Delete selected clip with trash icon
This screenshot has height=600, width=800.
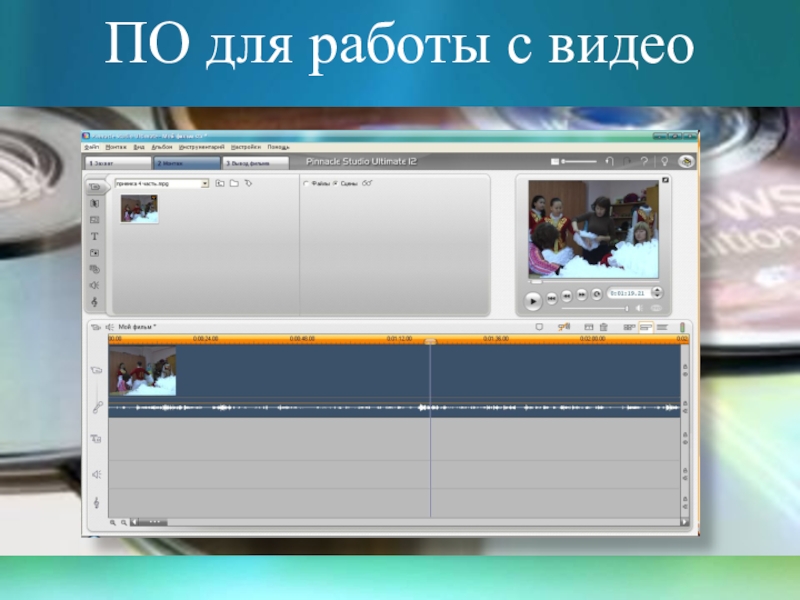coord(604,327)
